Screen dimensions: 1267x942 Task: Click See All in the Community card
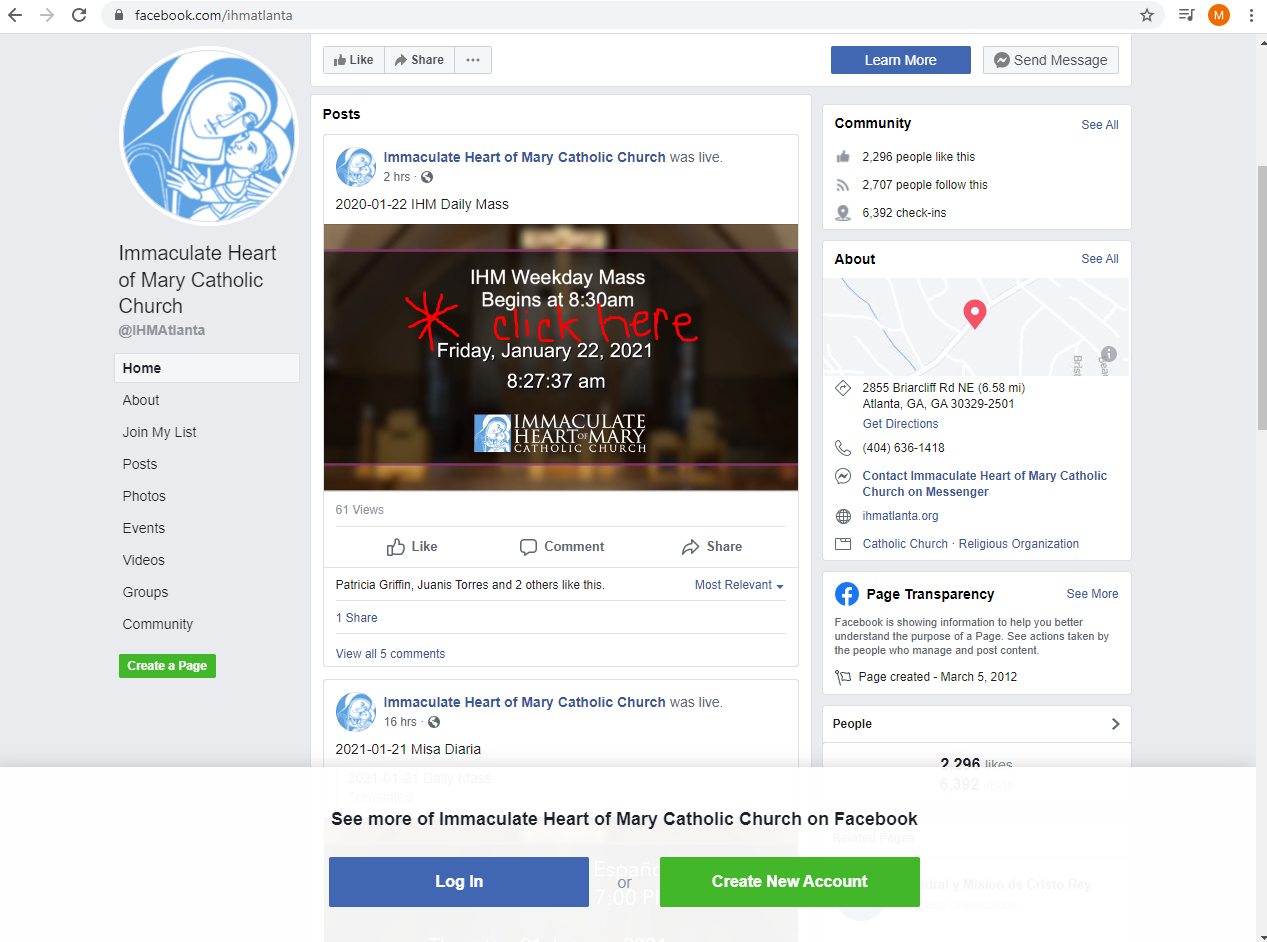click(x=1100, y=125)
